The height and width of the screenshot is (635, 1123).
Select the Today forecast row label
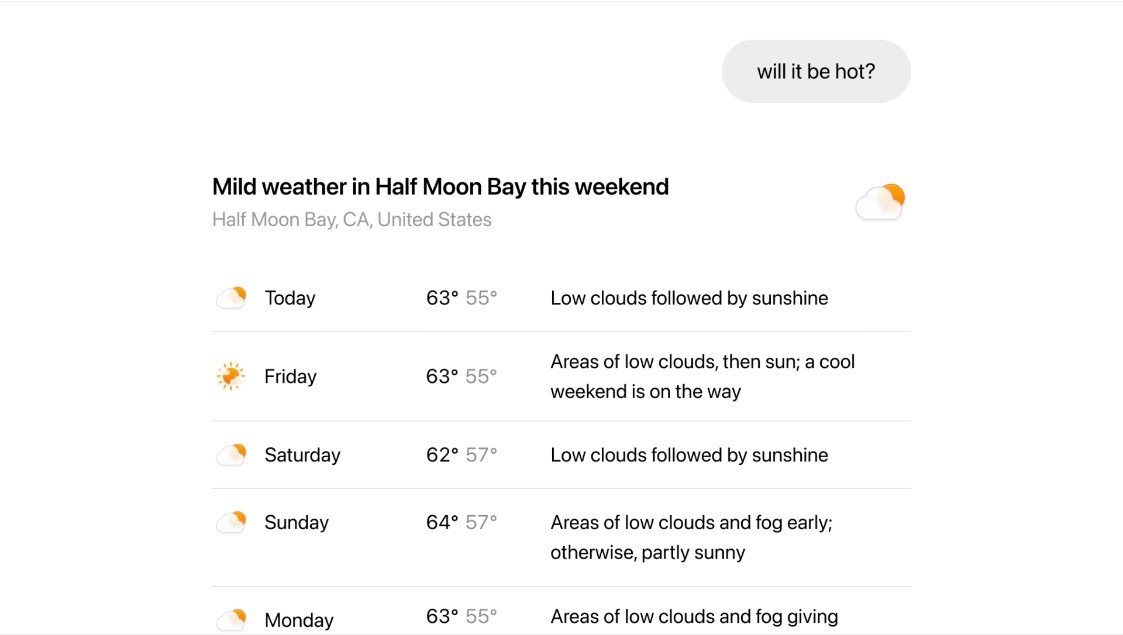pos(290,298)
